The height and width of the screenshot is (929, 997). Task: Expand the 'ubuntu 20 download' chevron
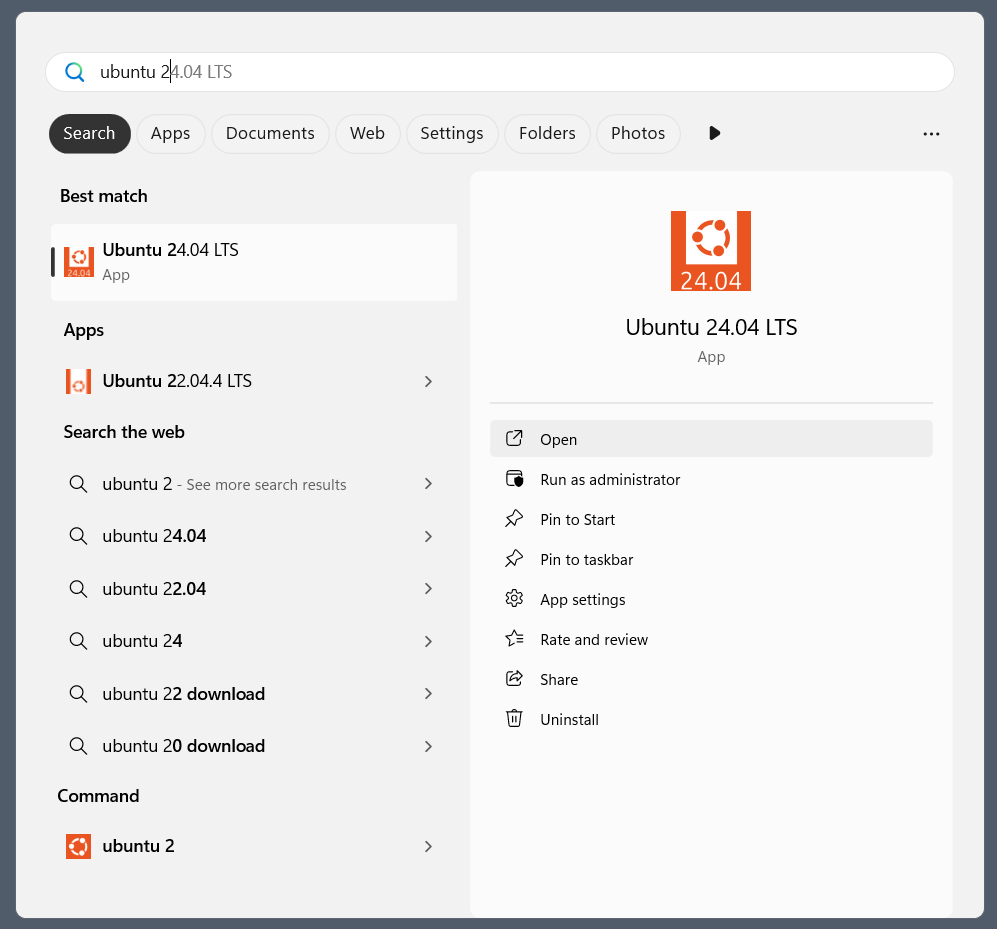[429, 746]
